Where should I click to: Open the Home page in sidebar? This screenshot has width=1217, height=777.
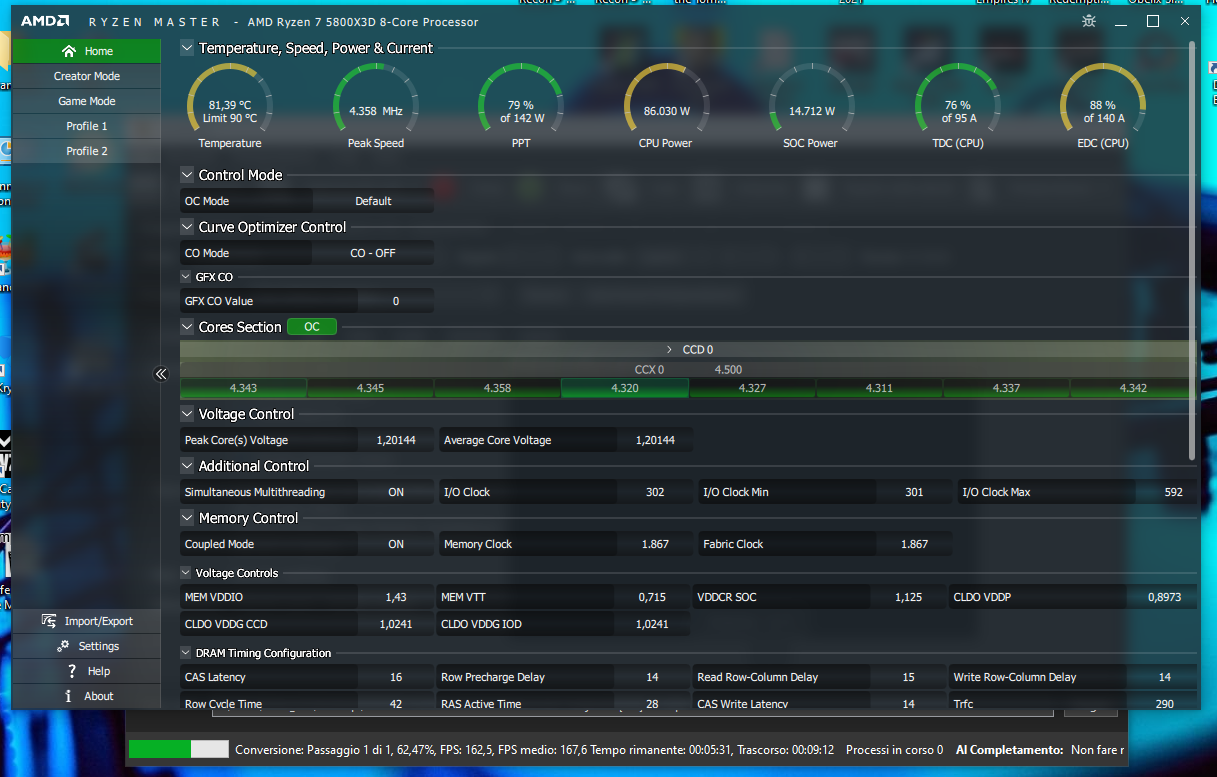86,51
